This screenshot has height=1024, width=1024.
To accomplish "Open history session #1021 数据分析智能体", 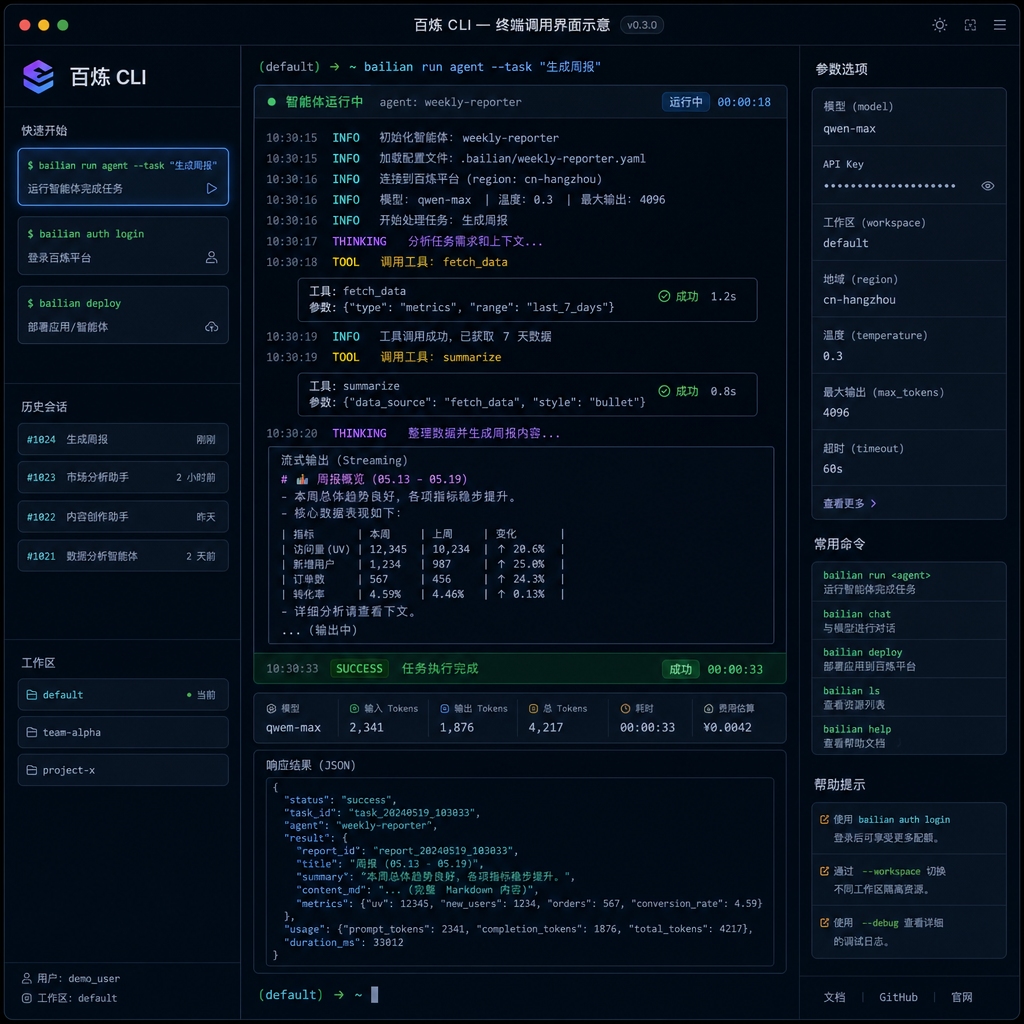I will 123,556.
